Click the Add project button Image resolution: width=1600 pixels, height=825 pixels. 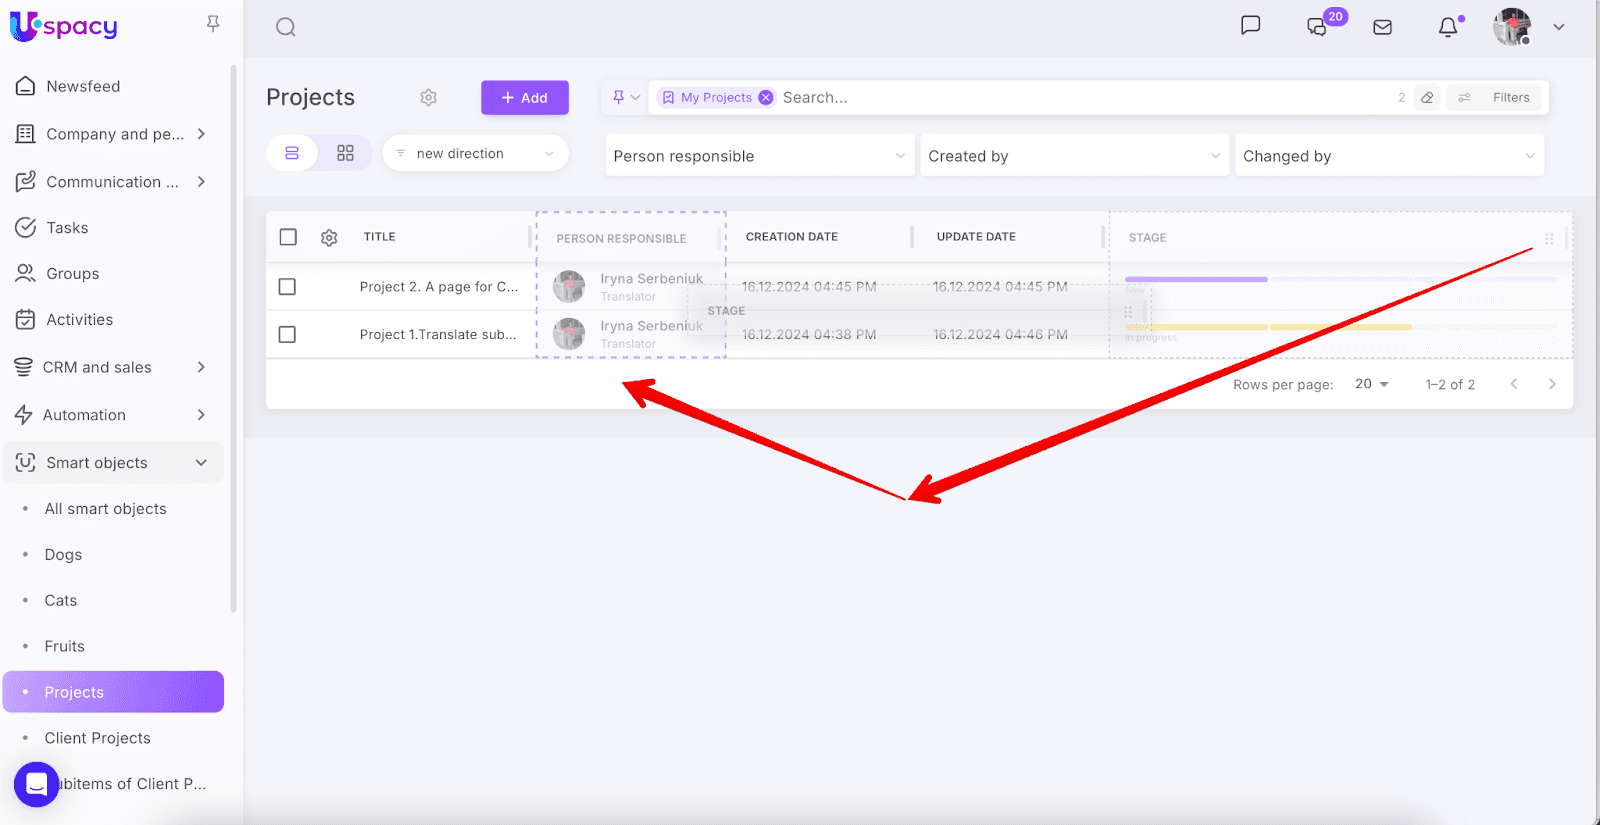pos(524,97)
